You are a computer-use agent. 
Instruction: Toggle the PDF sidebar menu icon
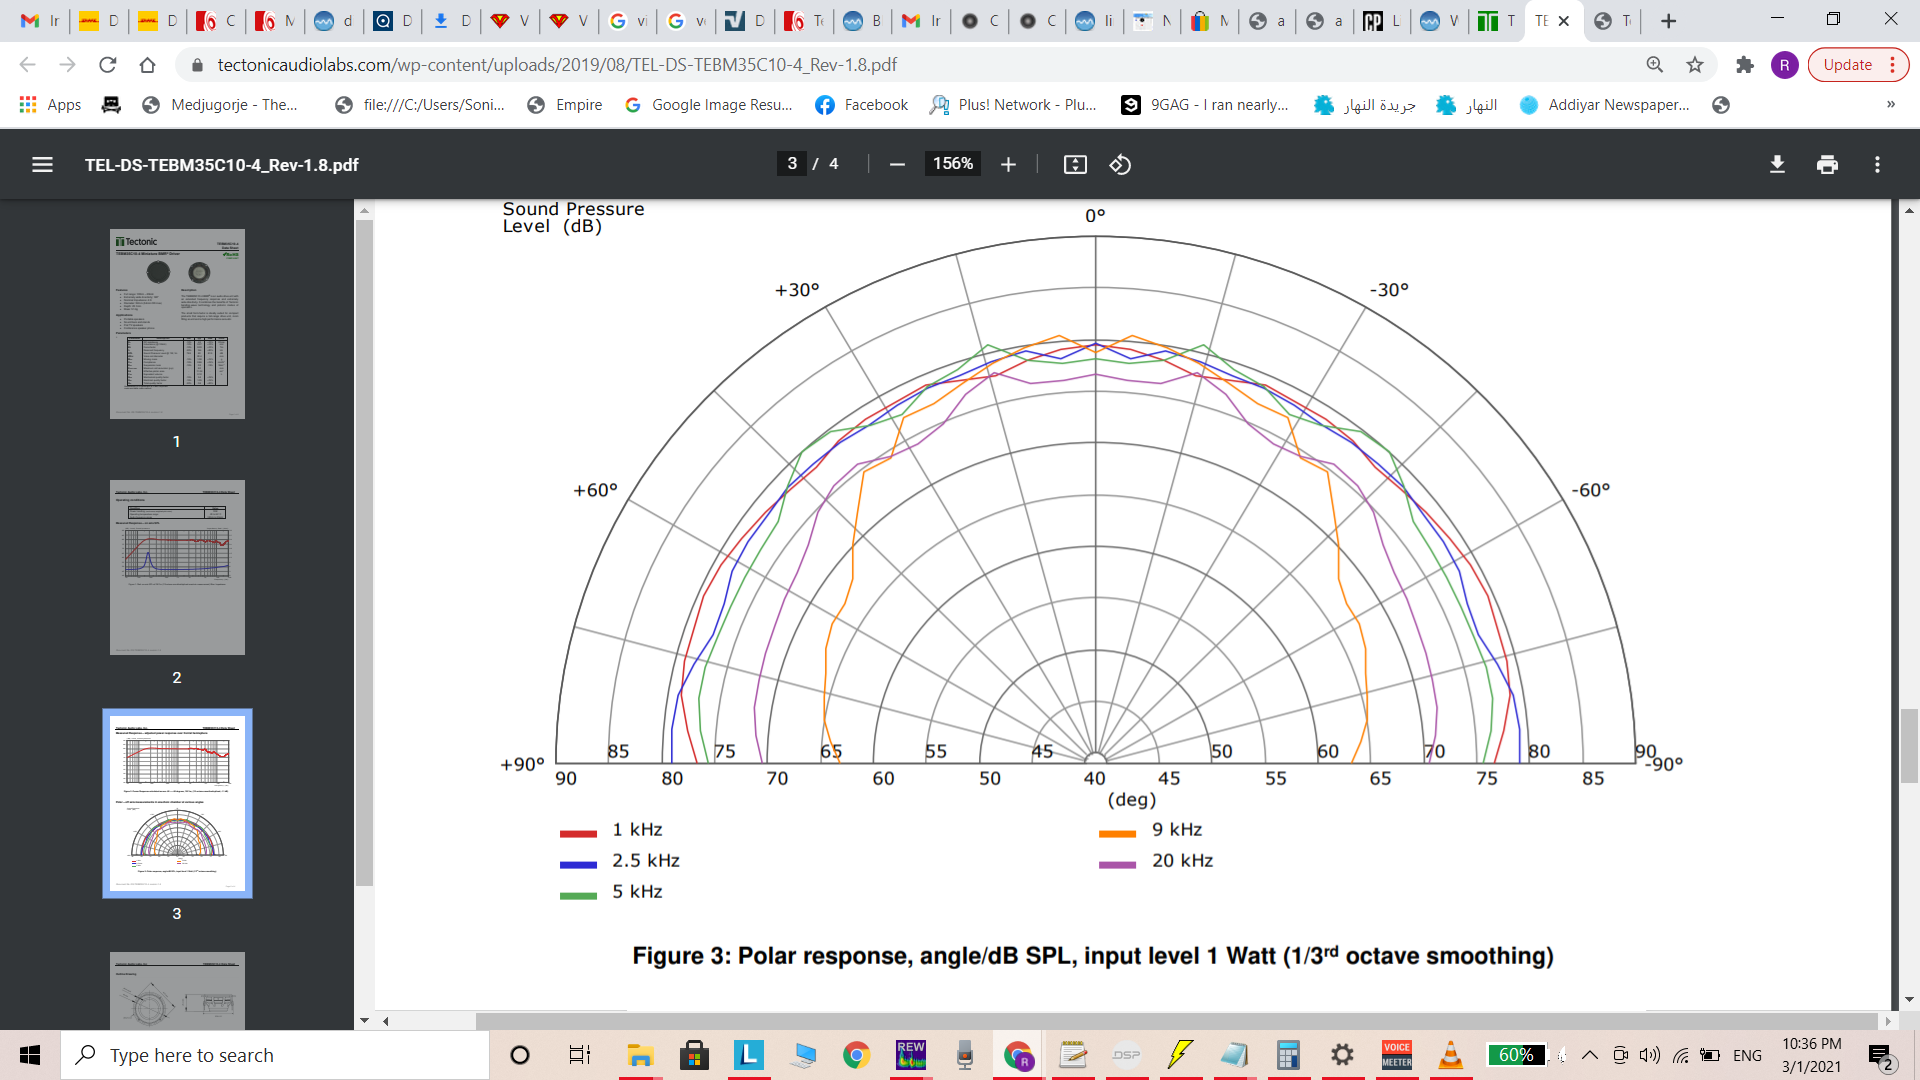pos(42,165)
